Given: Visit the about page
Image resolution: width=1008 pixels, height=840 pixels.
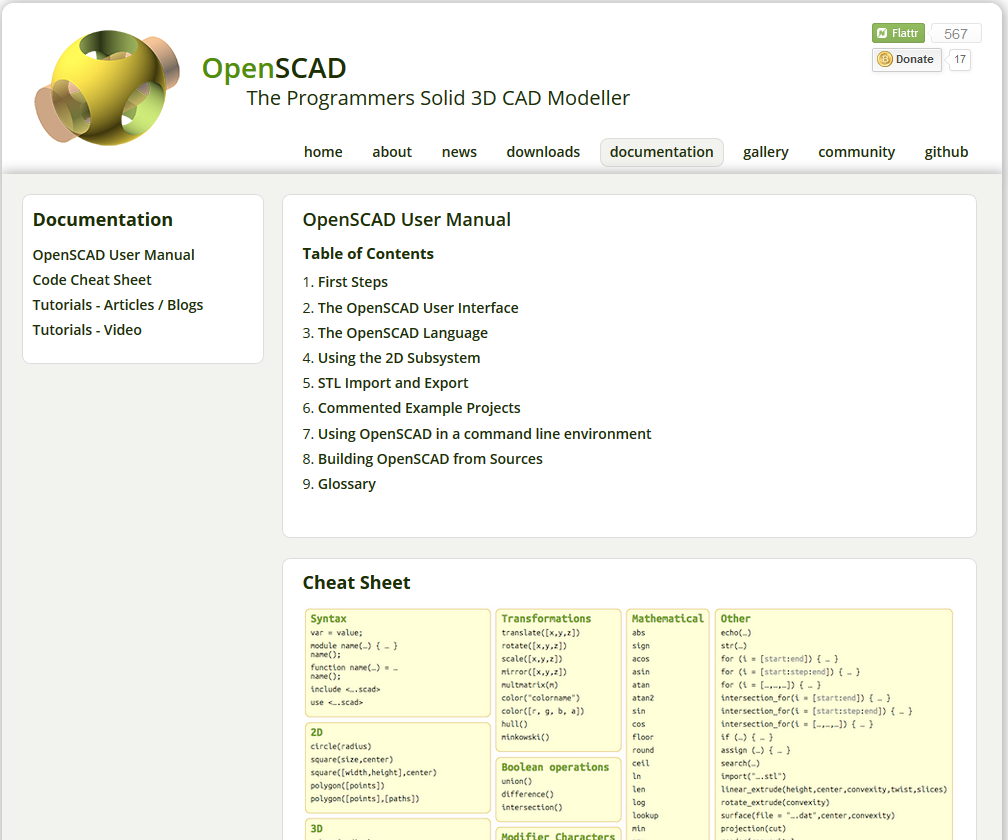Looking at the screenshot, I should 392,151.
